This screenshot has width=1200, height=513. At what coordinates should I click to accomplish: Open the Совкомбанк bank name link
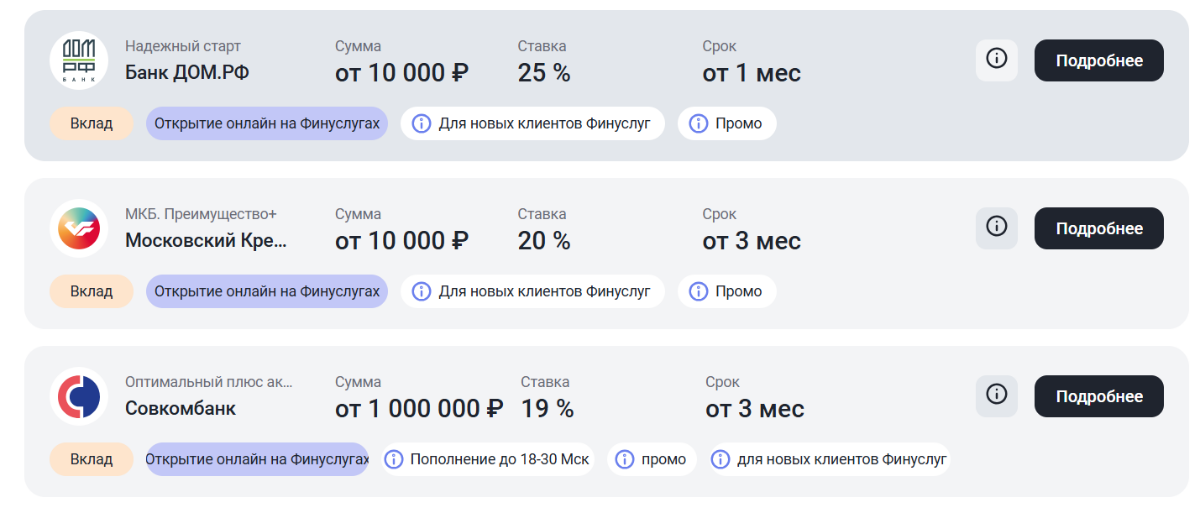click(180, 409)
